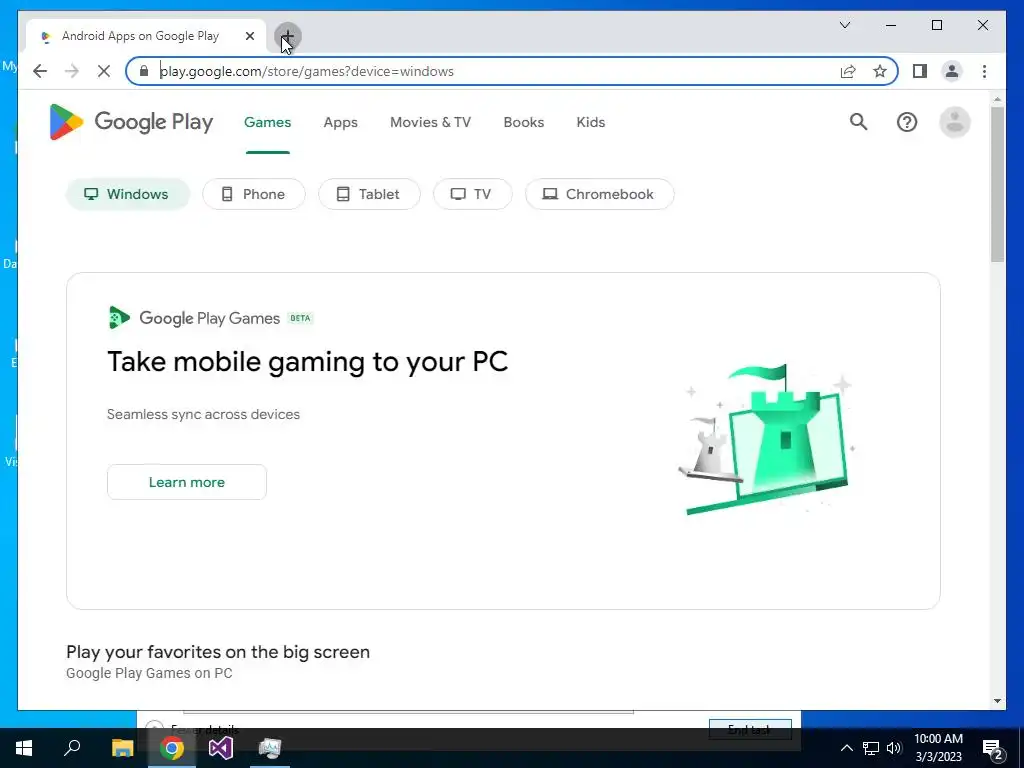Open Windows notification center
This screenshot has width=1024, height=768.
[993, 748]
